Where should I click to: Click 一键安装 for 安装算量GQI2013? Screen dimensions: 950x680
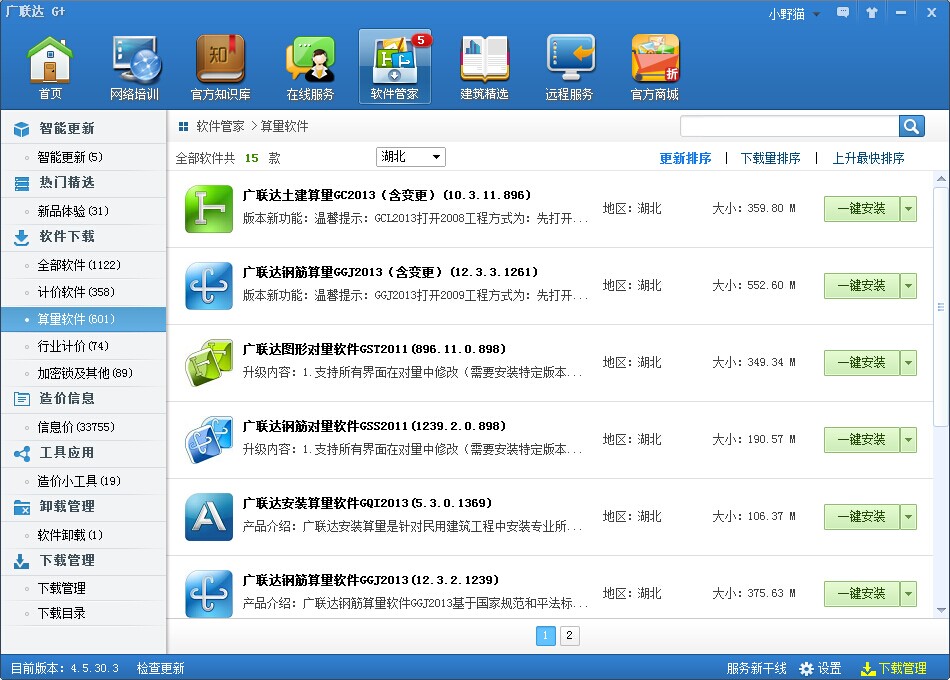[862, 517]
